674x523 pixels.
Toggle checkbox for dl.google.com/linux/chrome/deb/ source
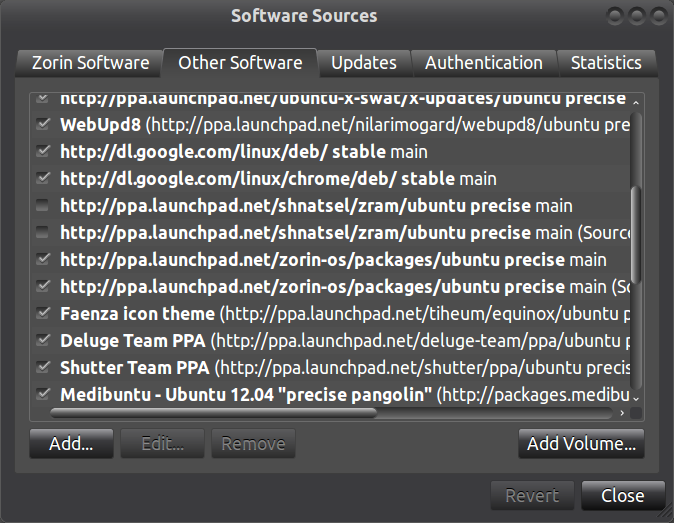click(x=43, y=178)
